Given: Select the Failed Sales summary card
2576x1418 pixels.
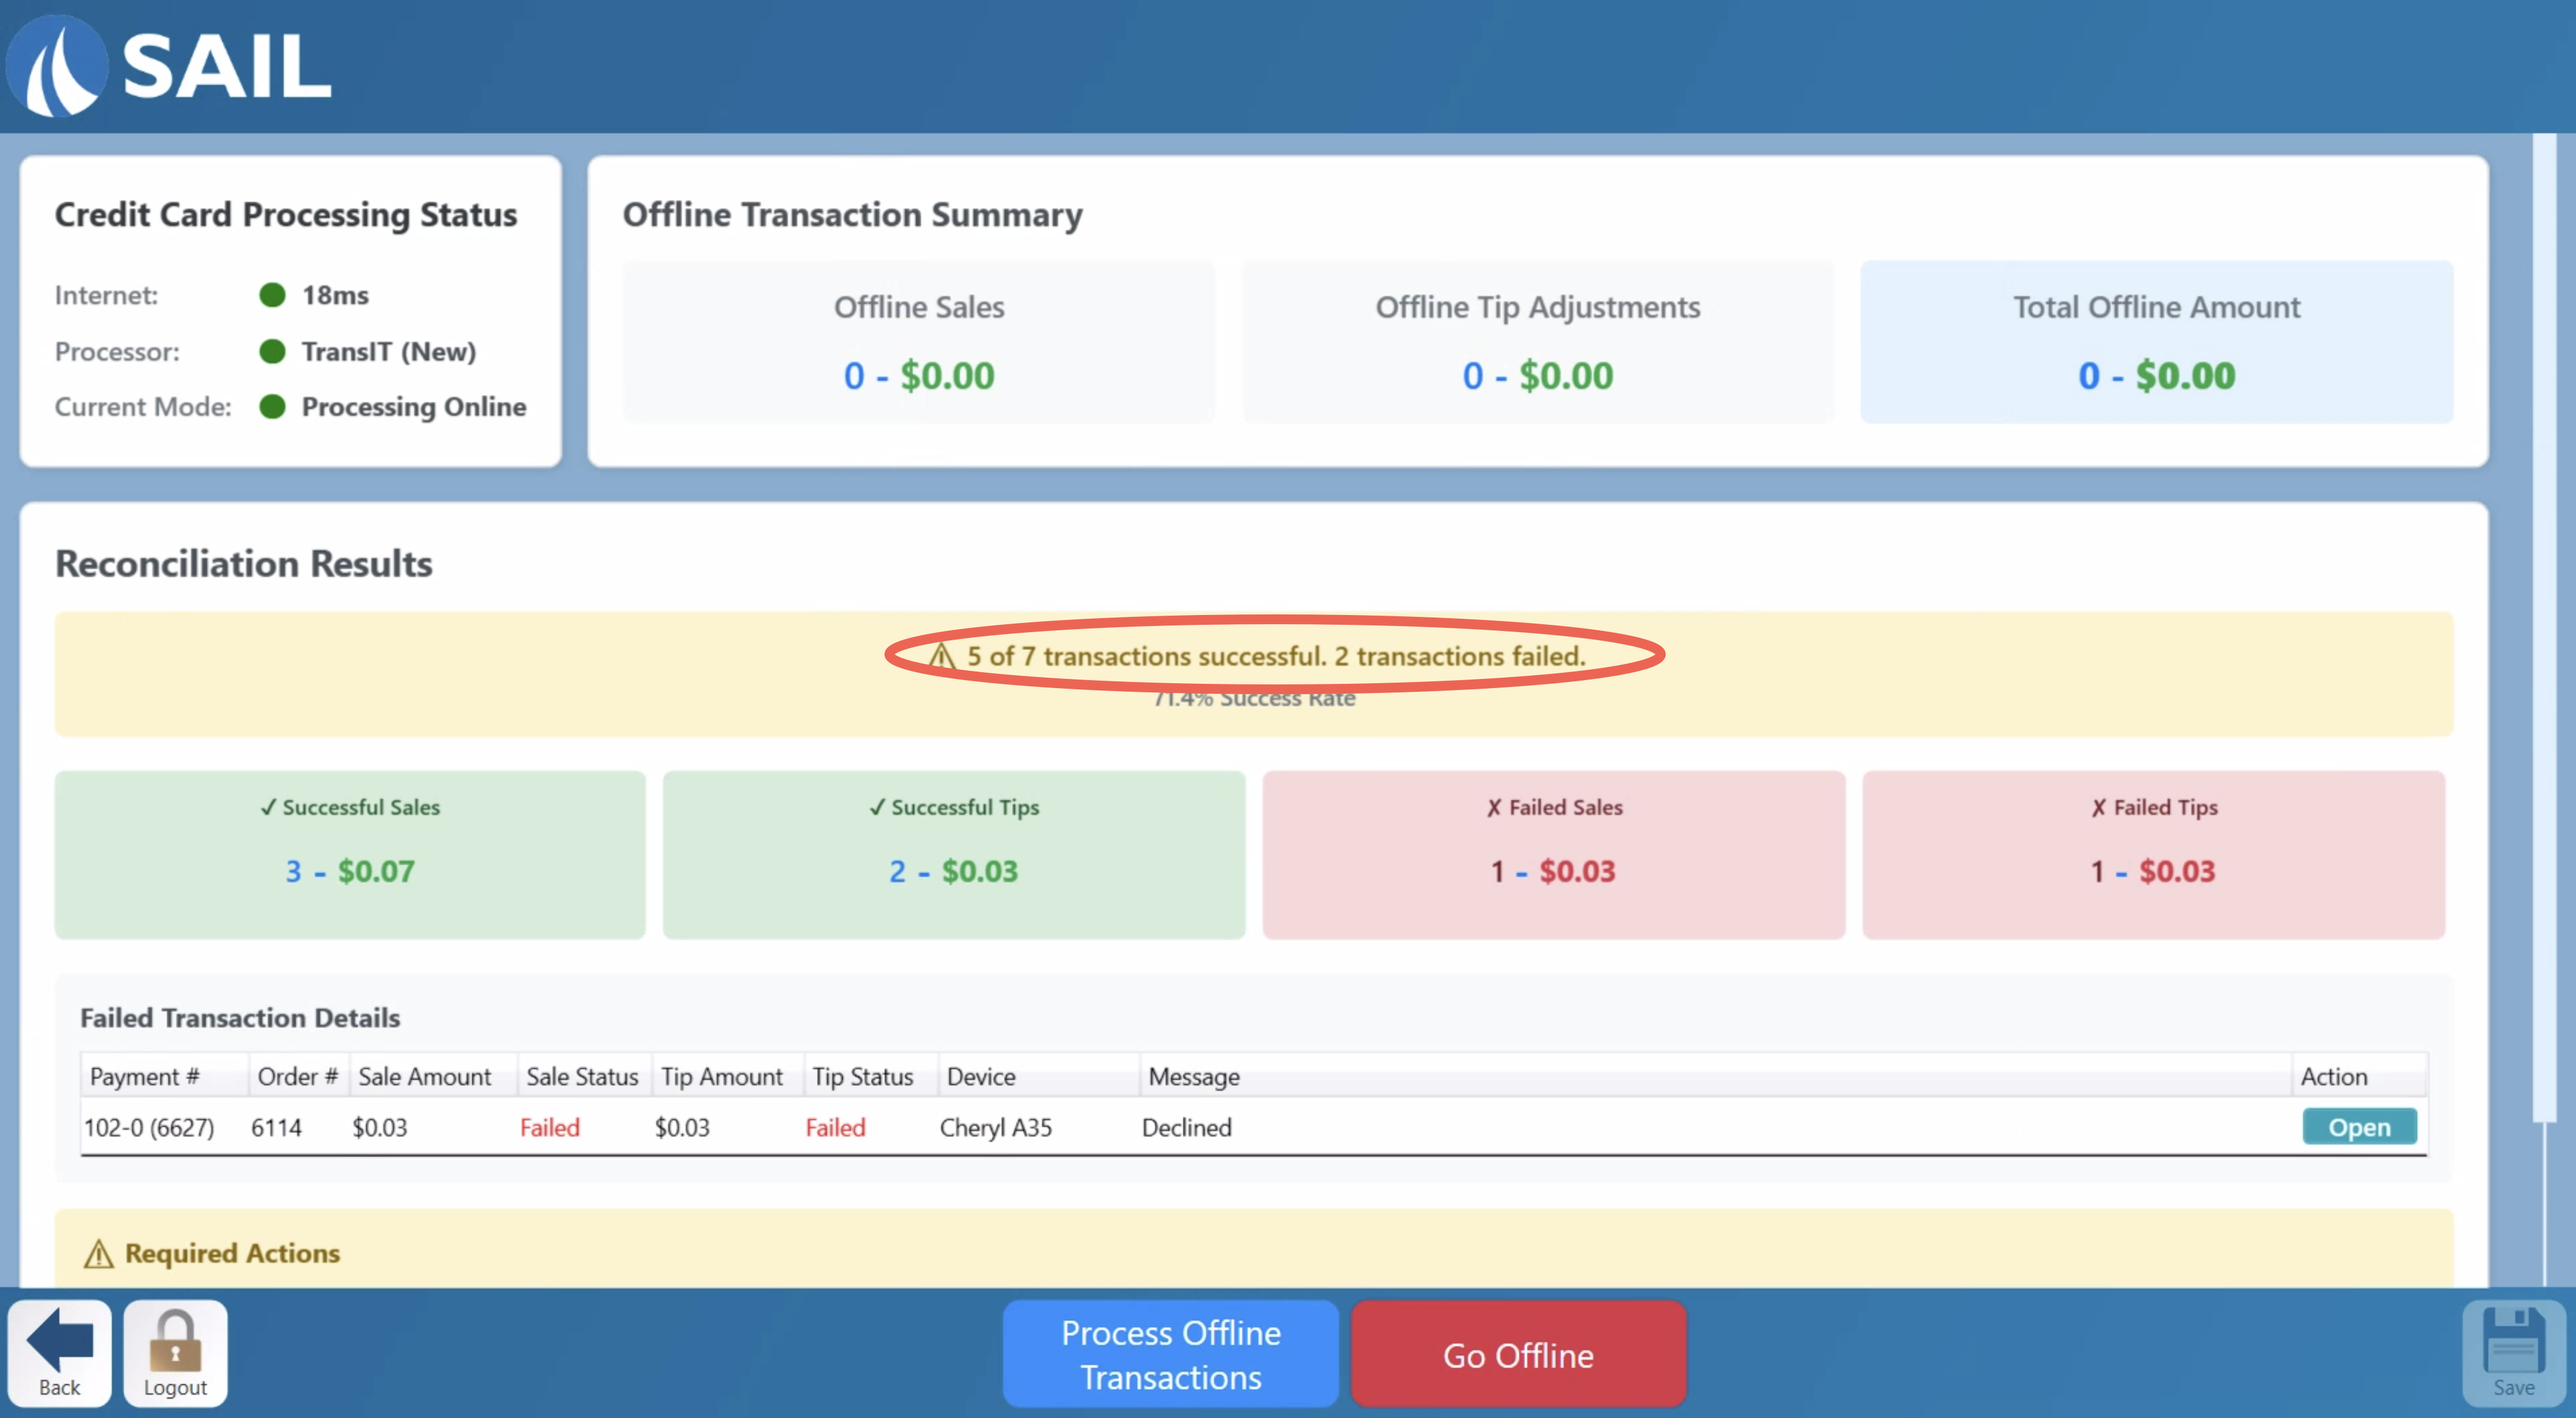Looking at the screenshot, I should click(x=1553, y=854).
